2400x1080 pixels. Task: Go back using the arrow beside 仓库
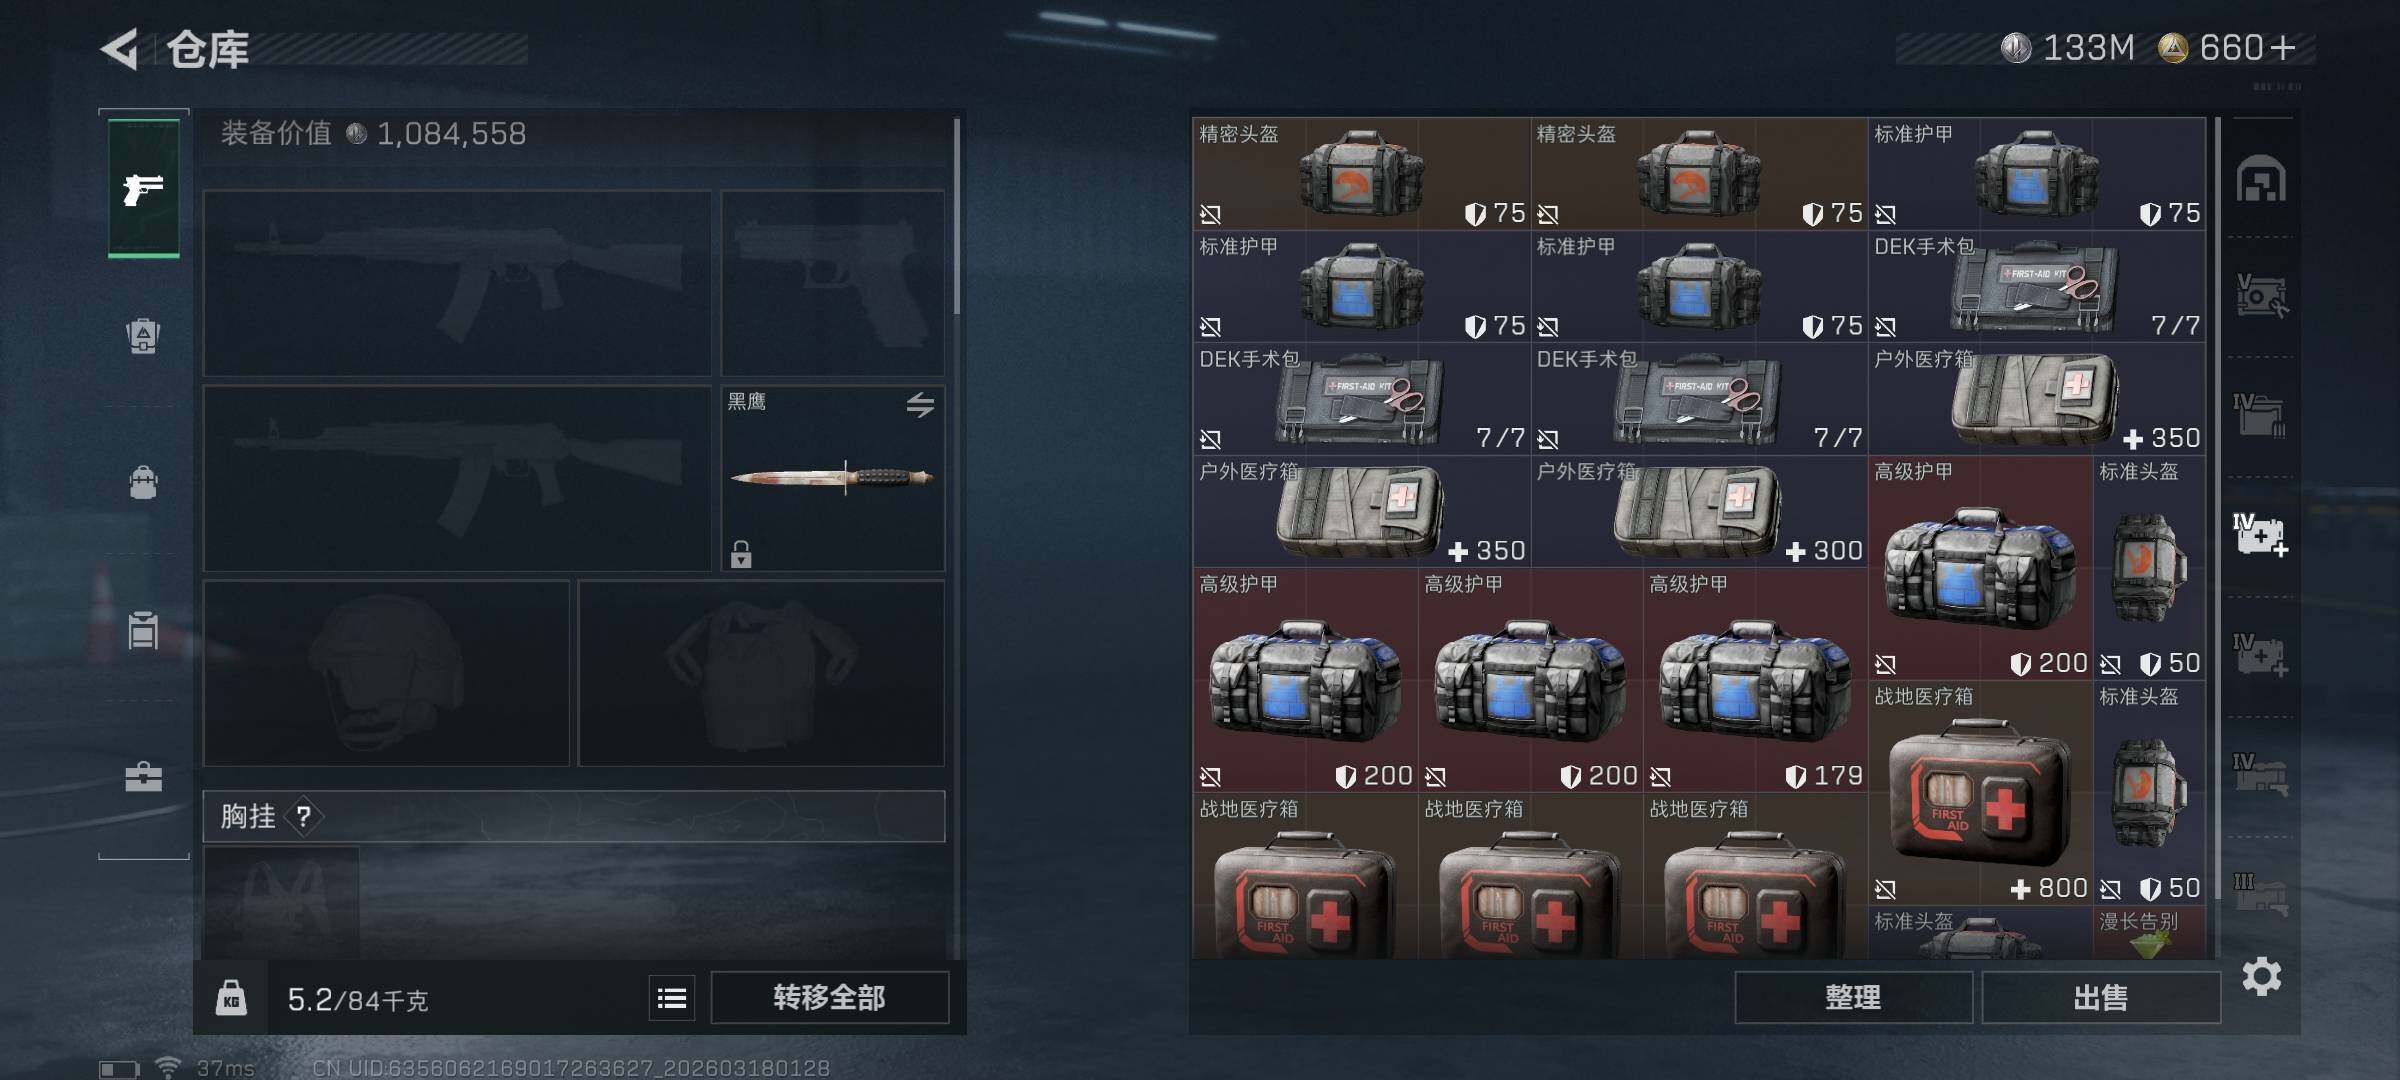point(119,49)
